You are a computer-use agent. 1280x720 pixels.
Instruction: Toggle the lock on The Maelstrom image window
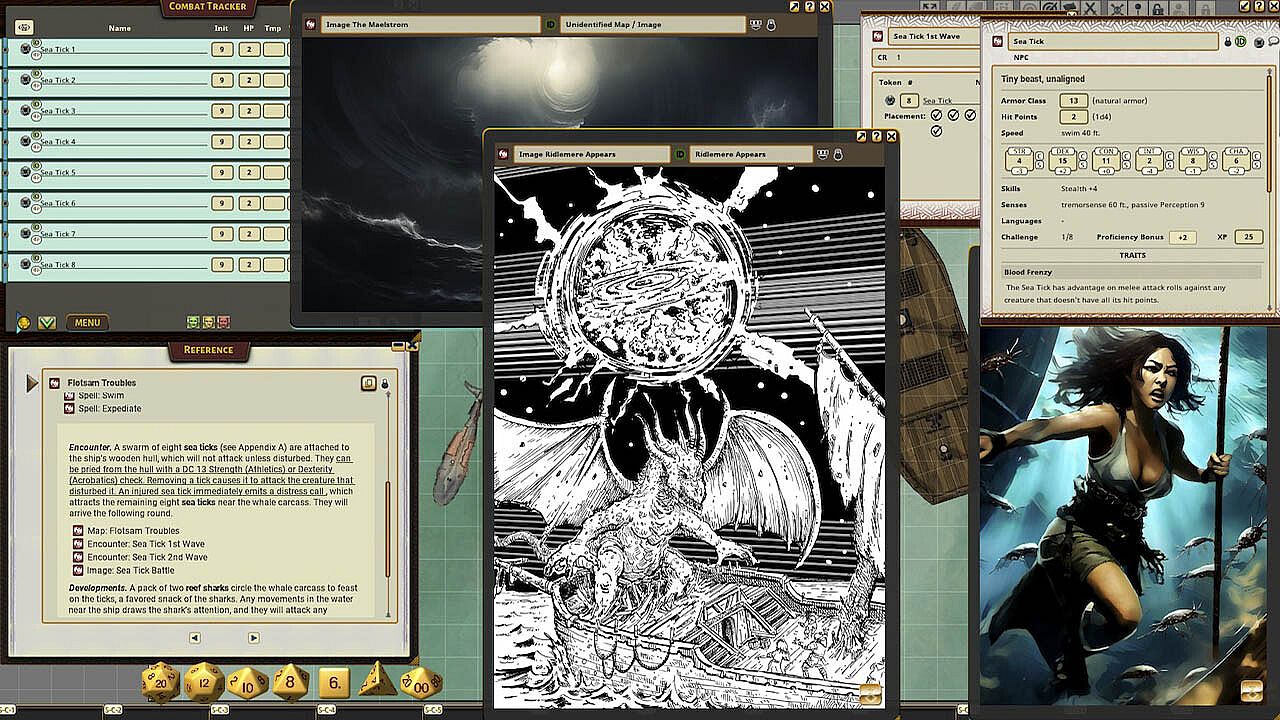point(771,24)
